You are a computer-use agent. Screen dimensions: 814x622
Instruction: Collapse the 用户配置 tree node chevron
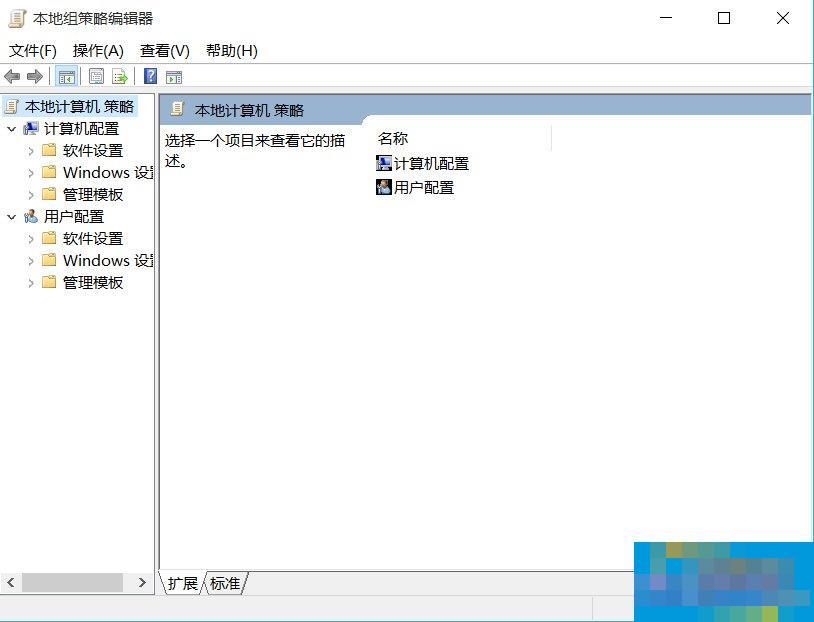(11, 217)
